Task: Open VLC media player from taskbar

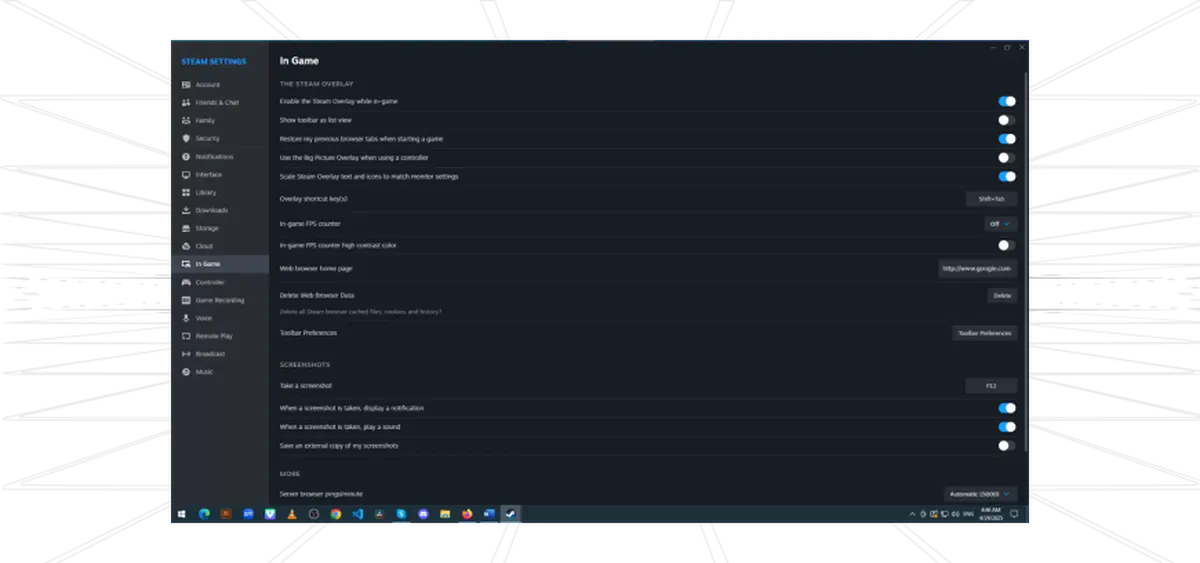Action: click(x=291, y=514)
